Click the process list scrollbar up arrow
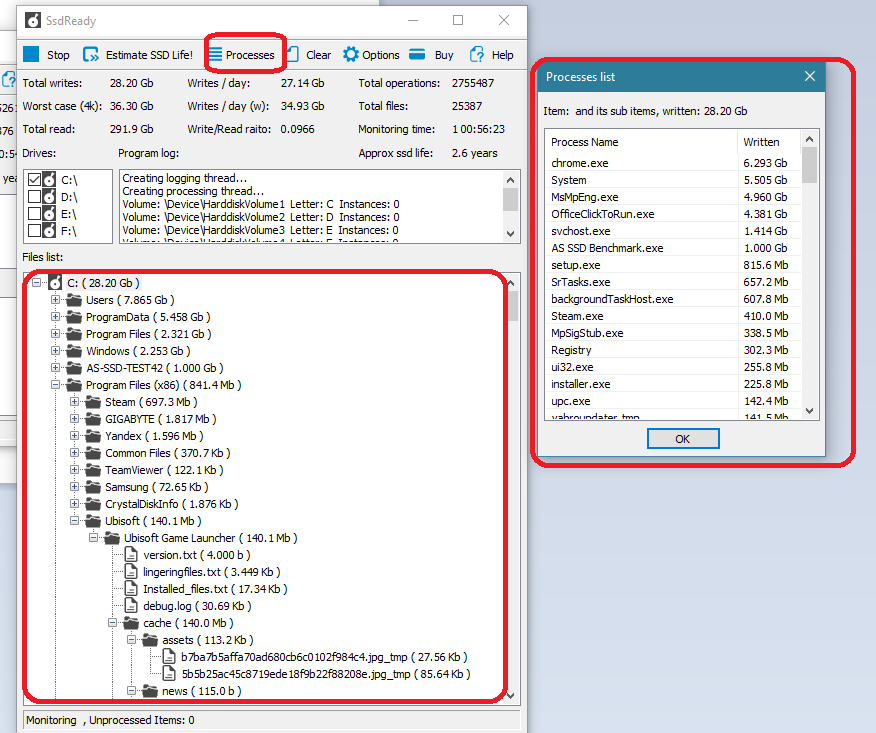876x733 pixels. [810, 139]
